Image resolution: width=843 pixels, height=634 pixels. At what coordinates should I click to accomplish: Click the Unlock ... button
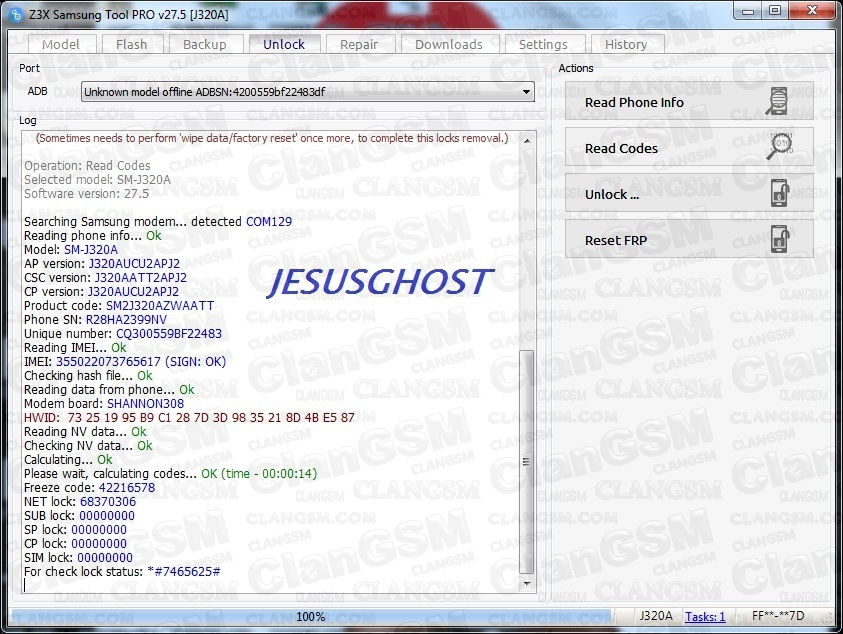click(689, 194)
